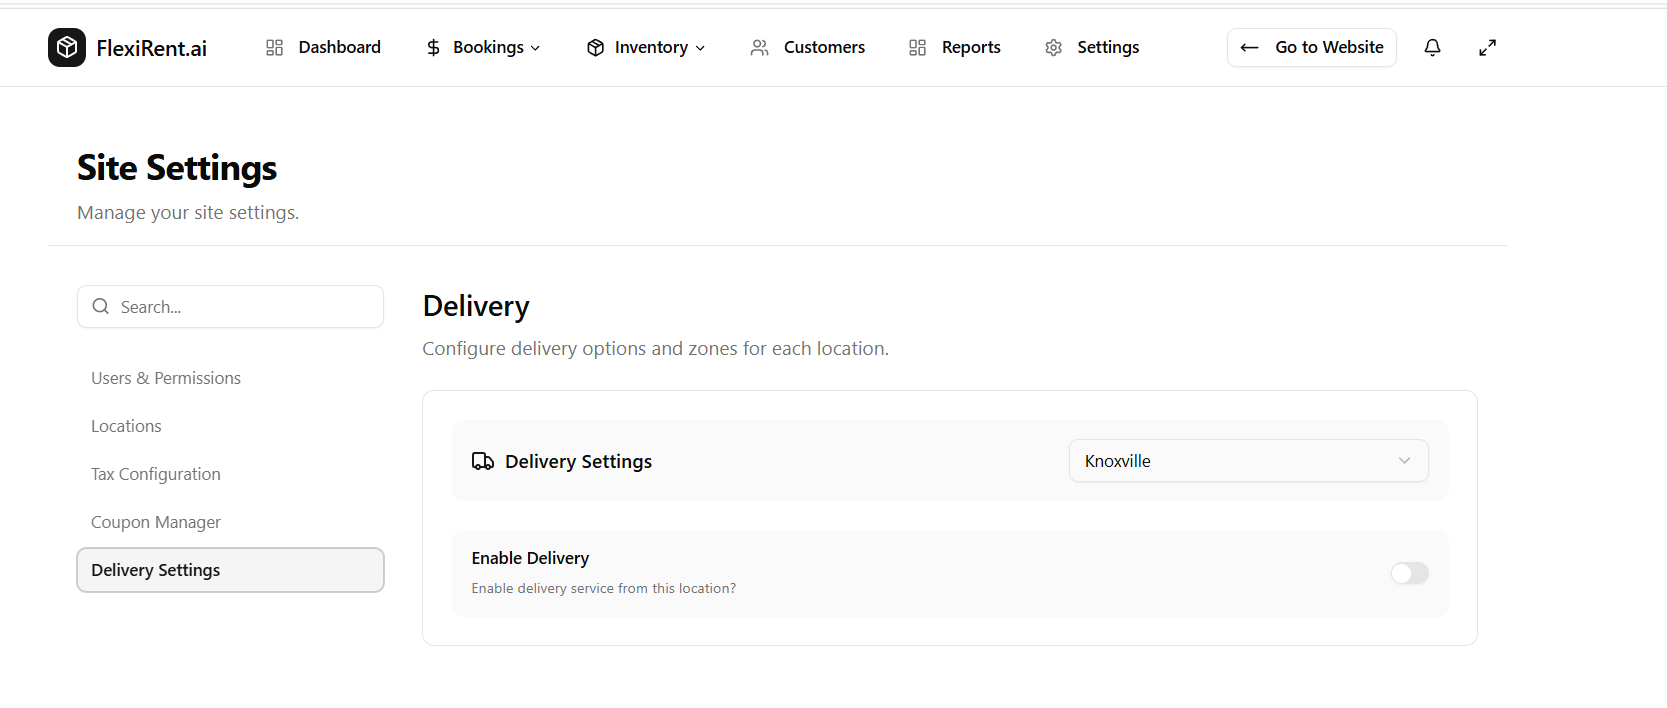Click the Delivery page heading
The height and width of the screenshot is (708, 1667).
pyautogui.click(x=476, y=306)
